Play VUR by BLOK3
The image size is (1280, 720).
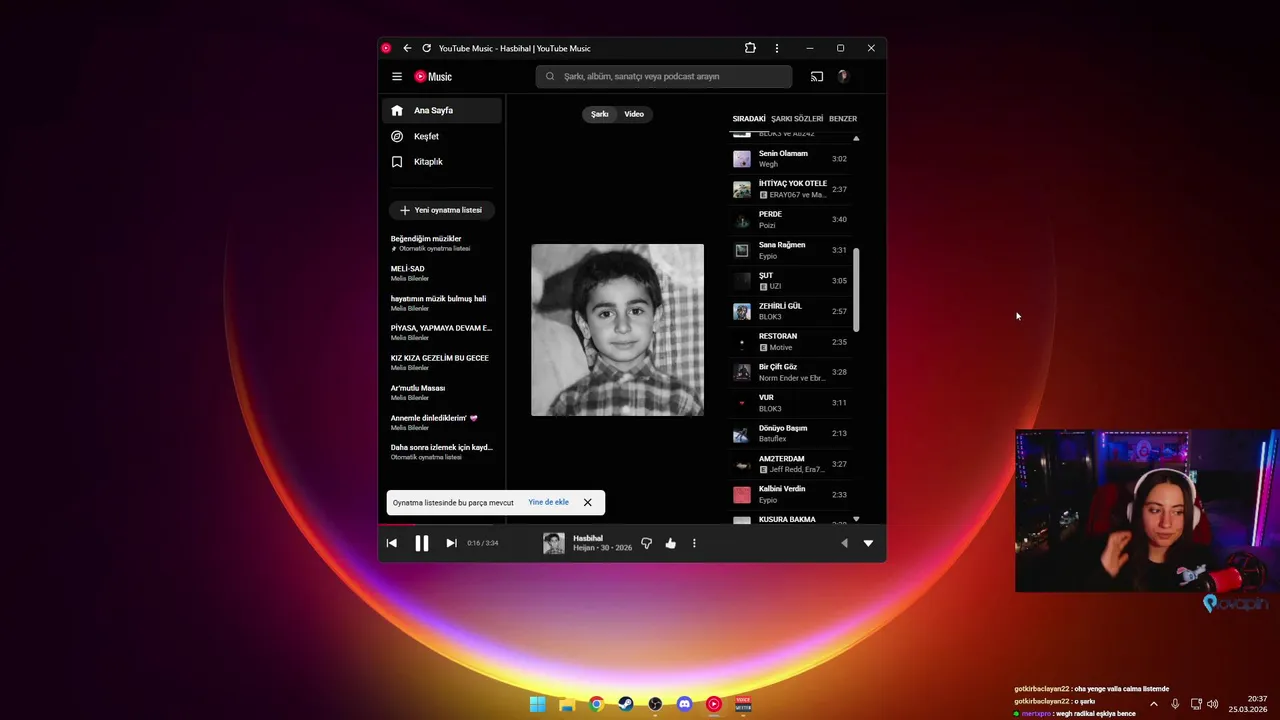pos(790,403)
